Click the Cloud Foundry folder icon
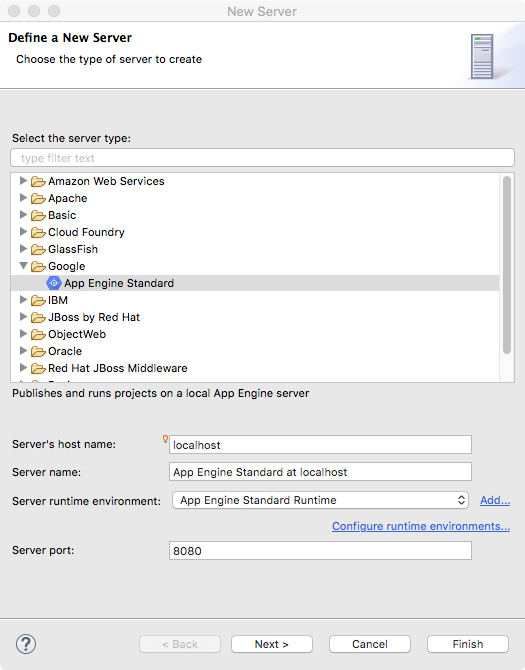This screenshot has height=670, width=525. pos(38,232)
